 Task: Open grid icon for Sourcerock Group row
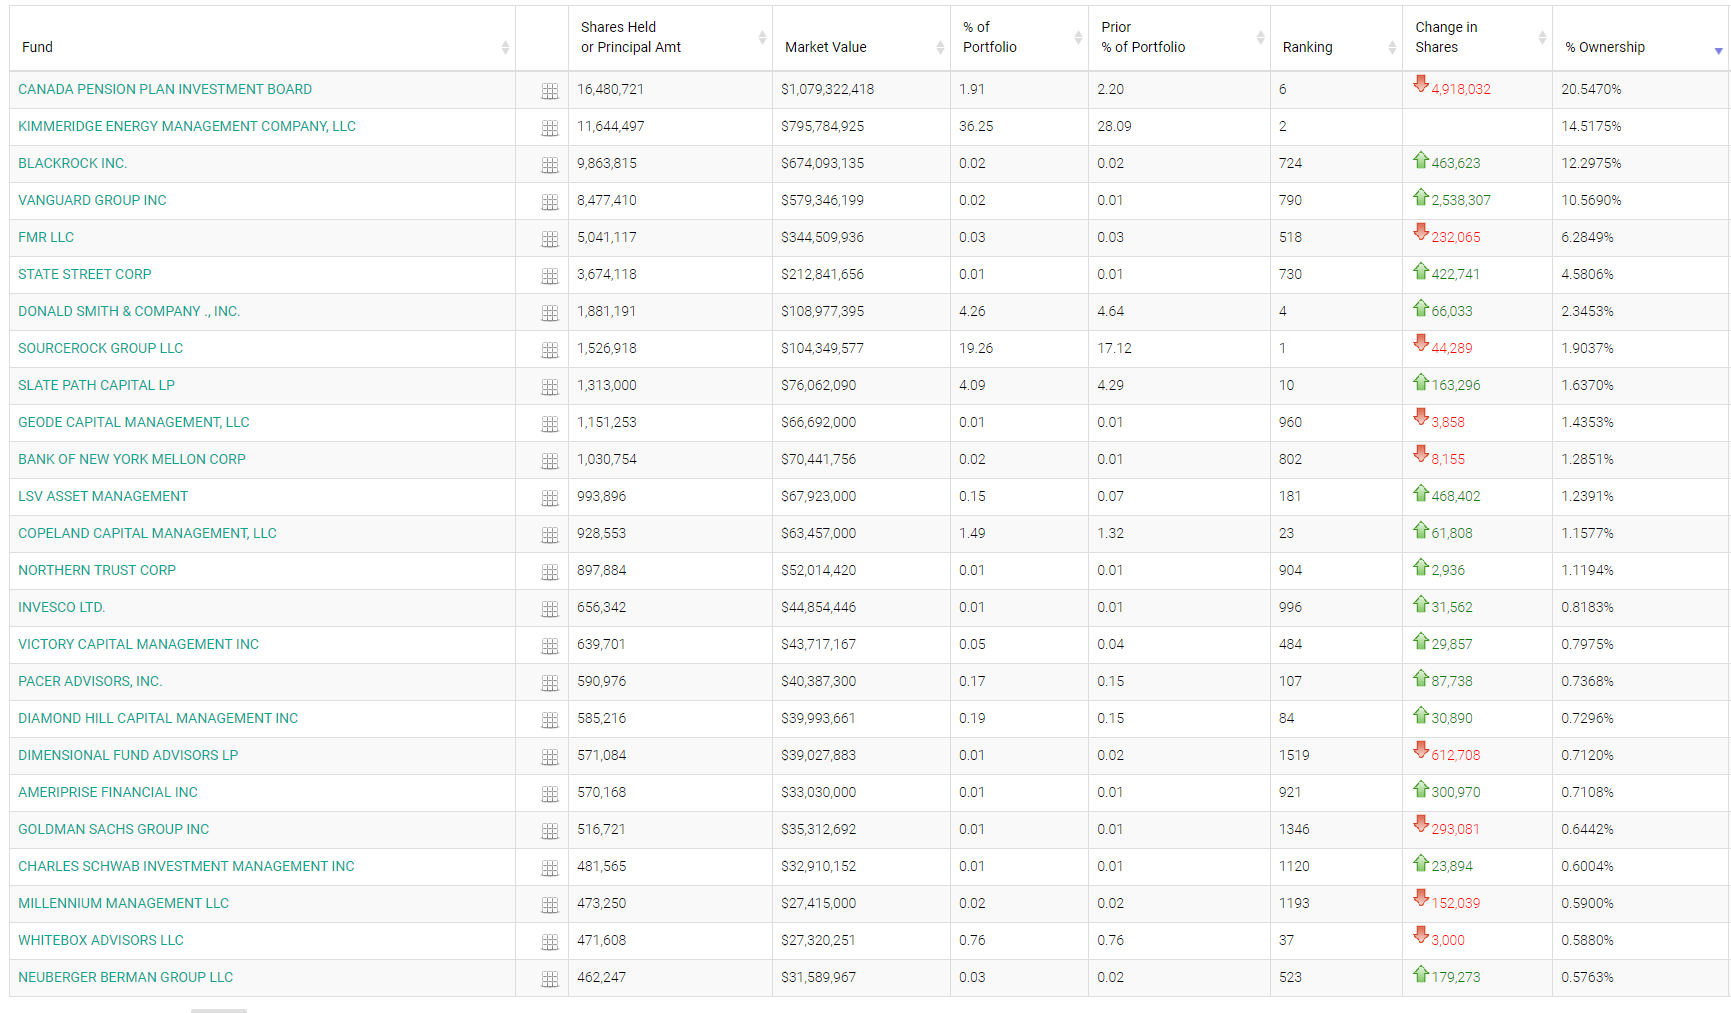coord(550,350)
